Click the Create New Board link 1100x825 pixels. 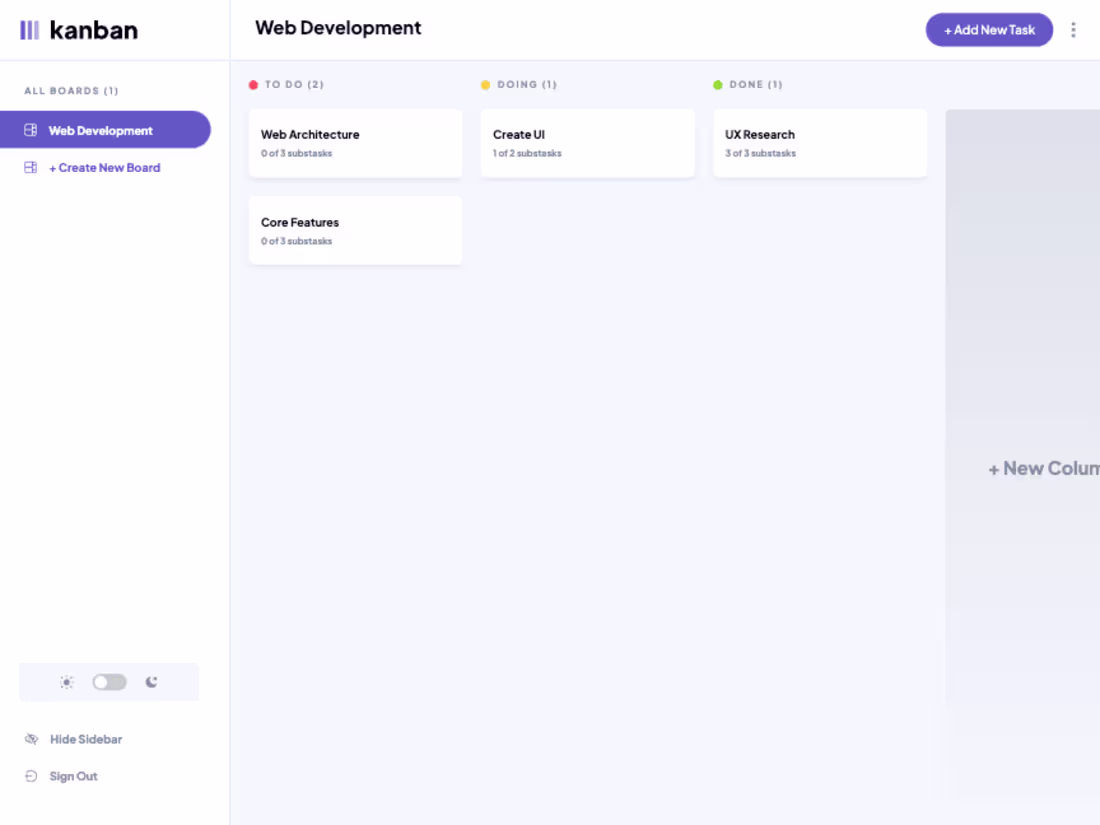tap(105, 168)
